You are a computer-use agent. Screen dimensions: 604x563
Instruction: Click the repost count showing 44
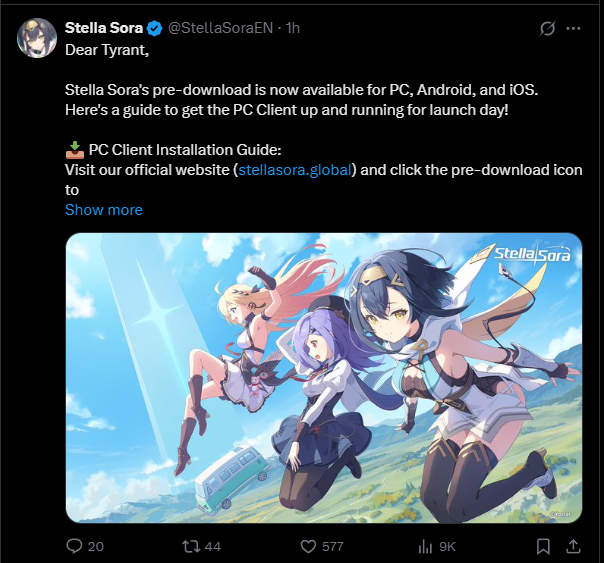tap(213, 546)
